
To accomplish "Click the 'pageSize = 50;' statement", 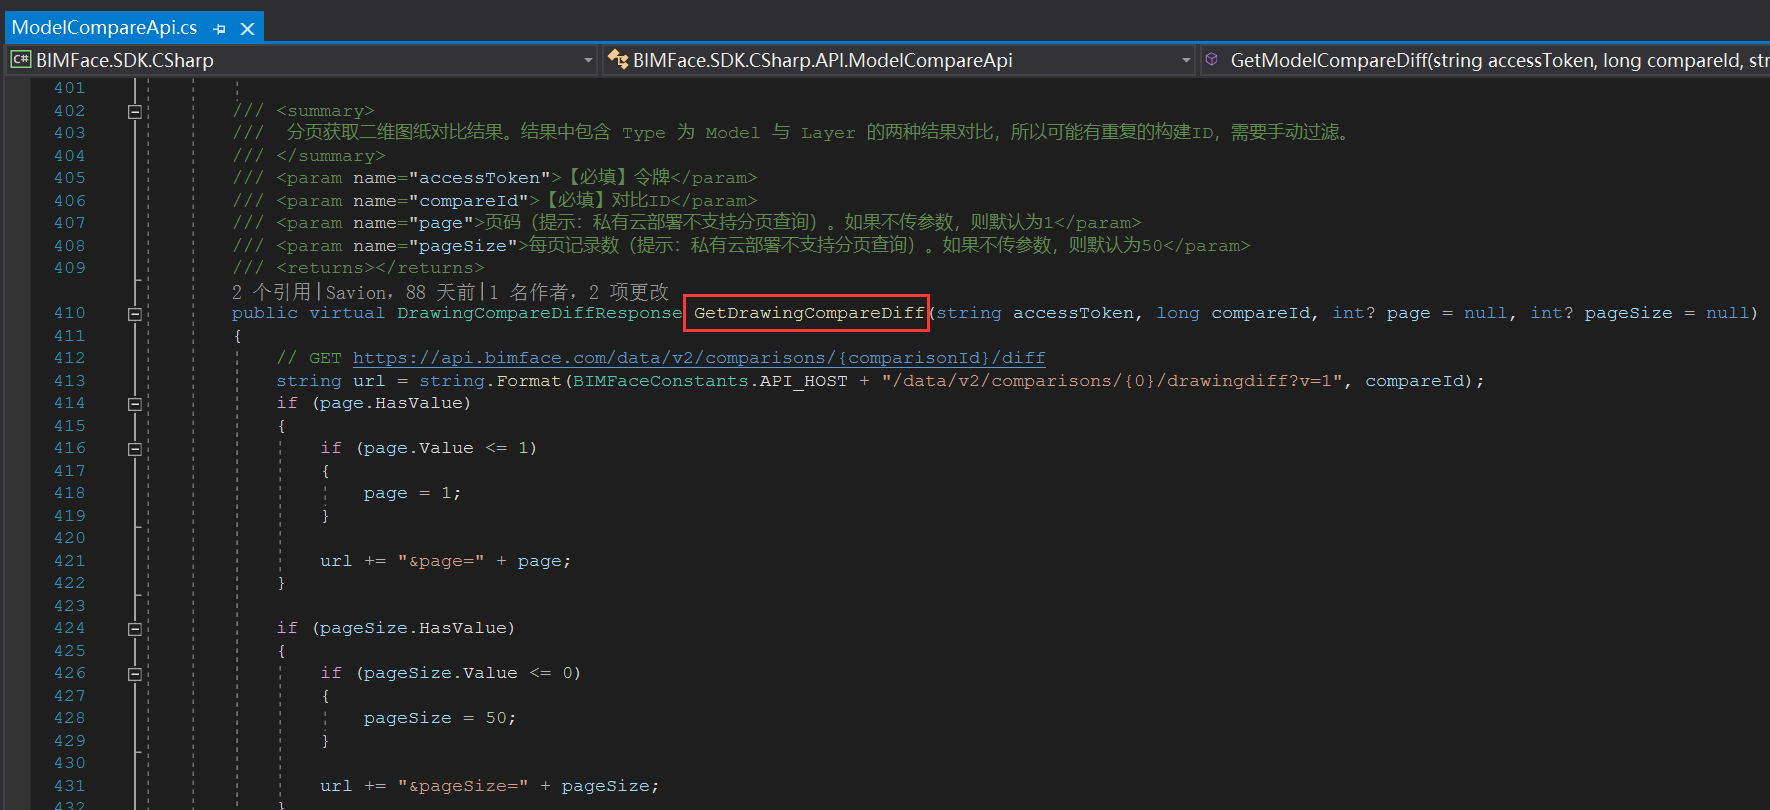I will pos(440,718).
